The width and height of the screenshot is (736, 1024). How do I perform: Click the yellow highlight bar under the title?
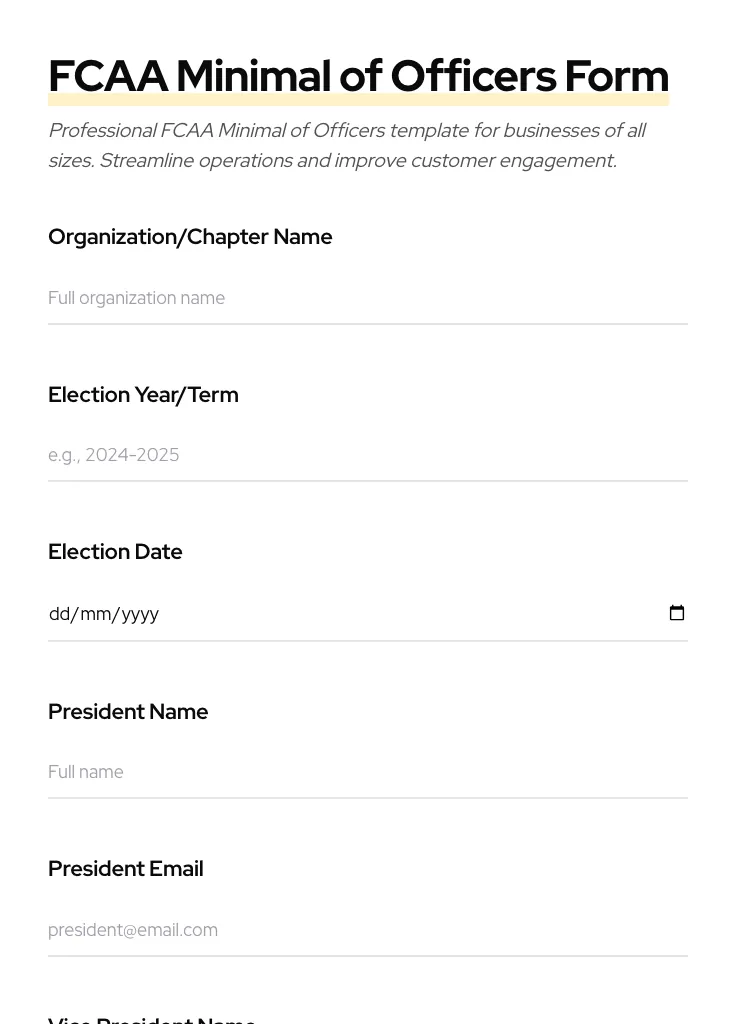click(358, 101)
